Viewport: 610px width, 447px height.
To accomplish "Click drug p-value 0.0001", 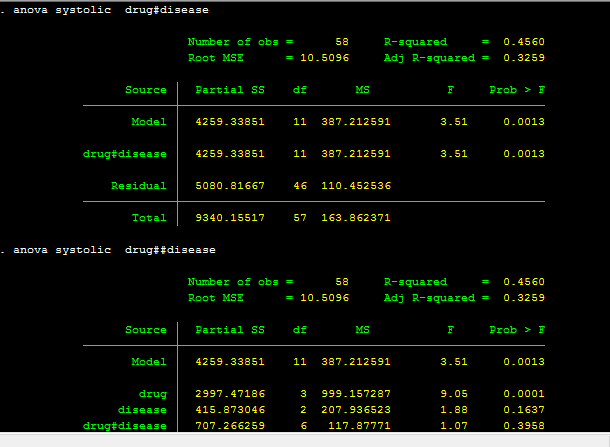I will (x=524, y=394).
